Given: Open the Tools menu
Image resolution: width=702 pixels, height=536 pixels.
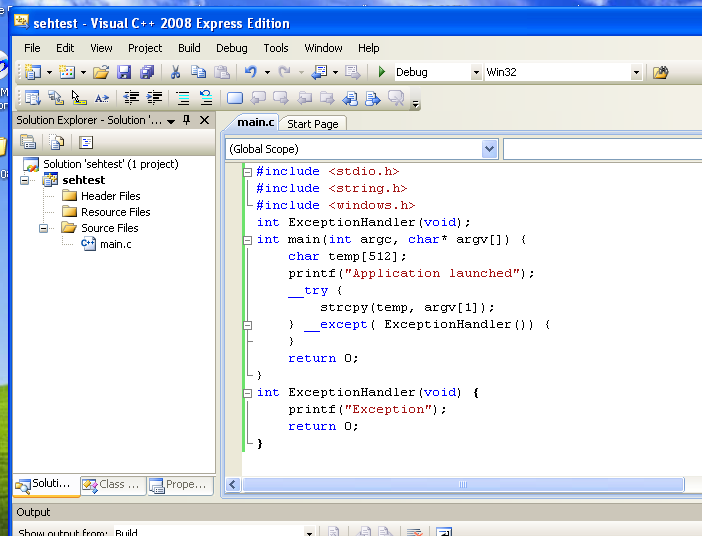Looking at the screenshot, I should pyautogui.click(x=276, y=48).
